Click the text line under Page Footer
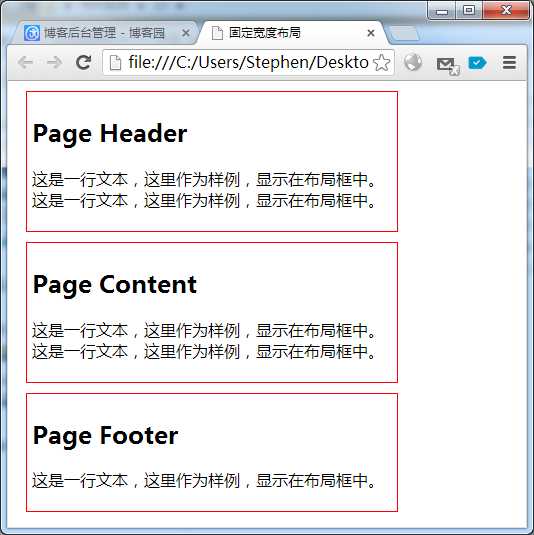This screenshot has height=535, width=534. (204, 480)
